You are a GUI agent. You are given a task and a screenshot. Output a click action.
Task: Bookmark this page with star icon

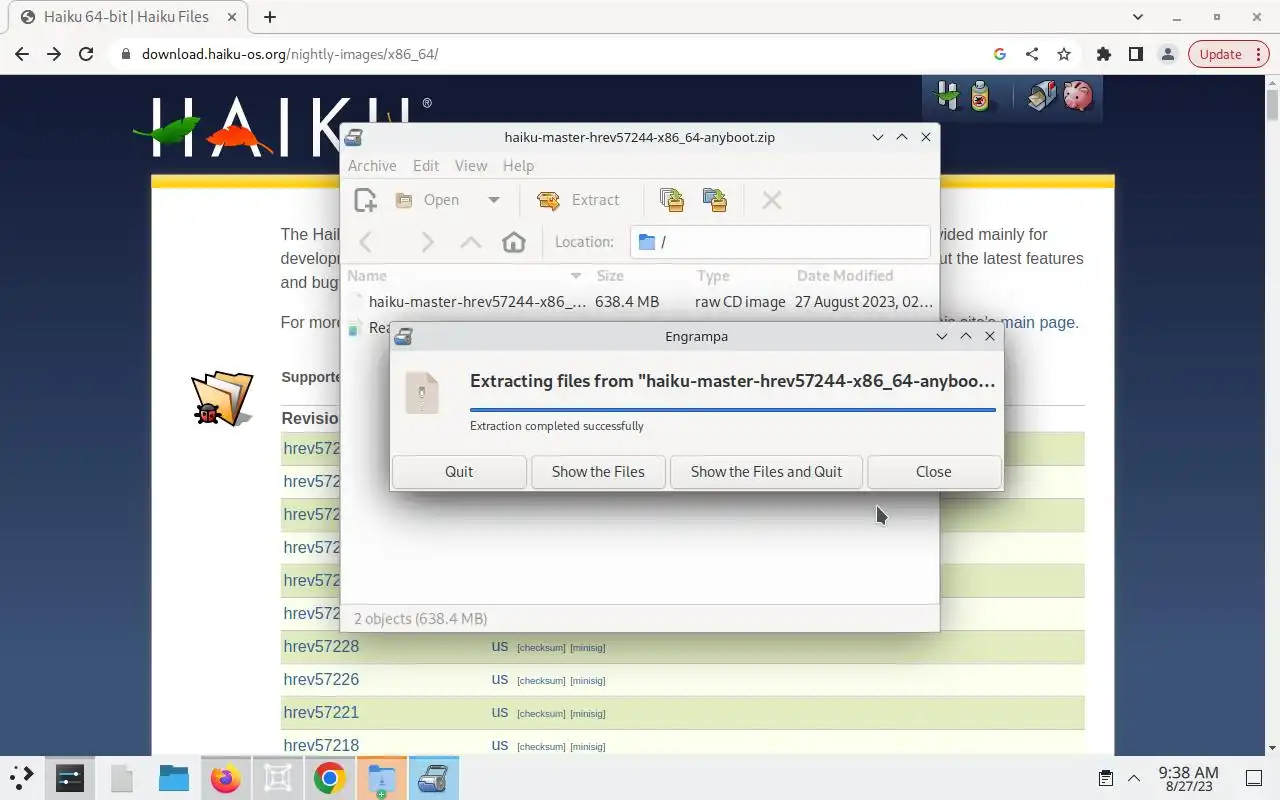pyautogui.click(x=1064, y=54)
